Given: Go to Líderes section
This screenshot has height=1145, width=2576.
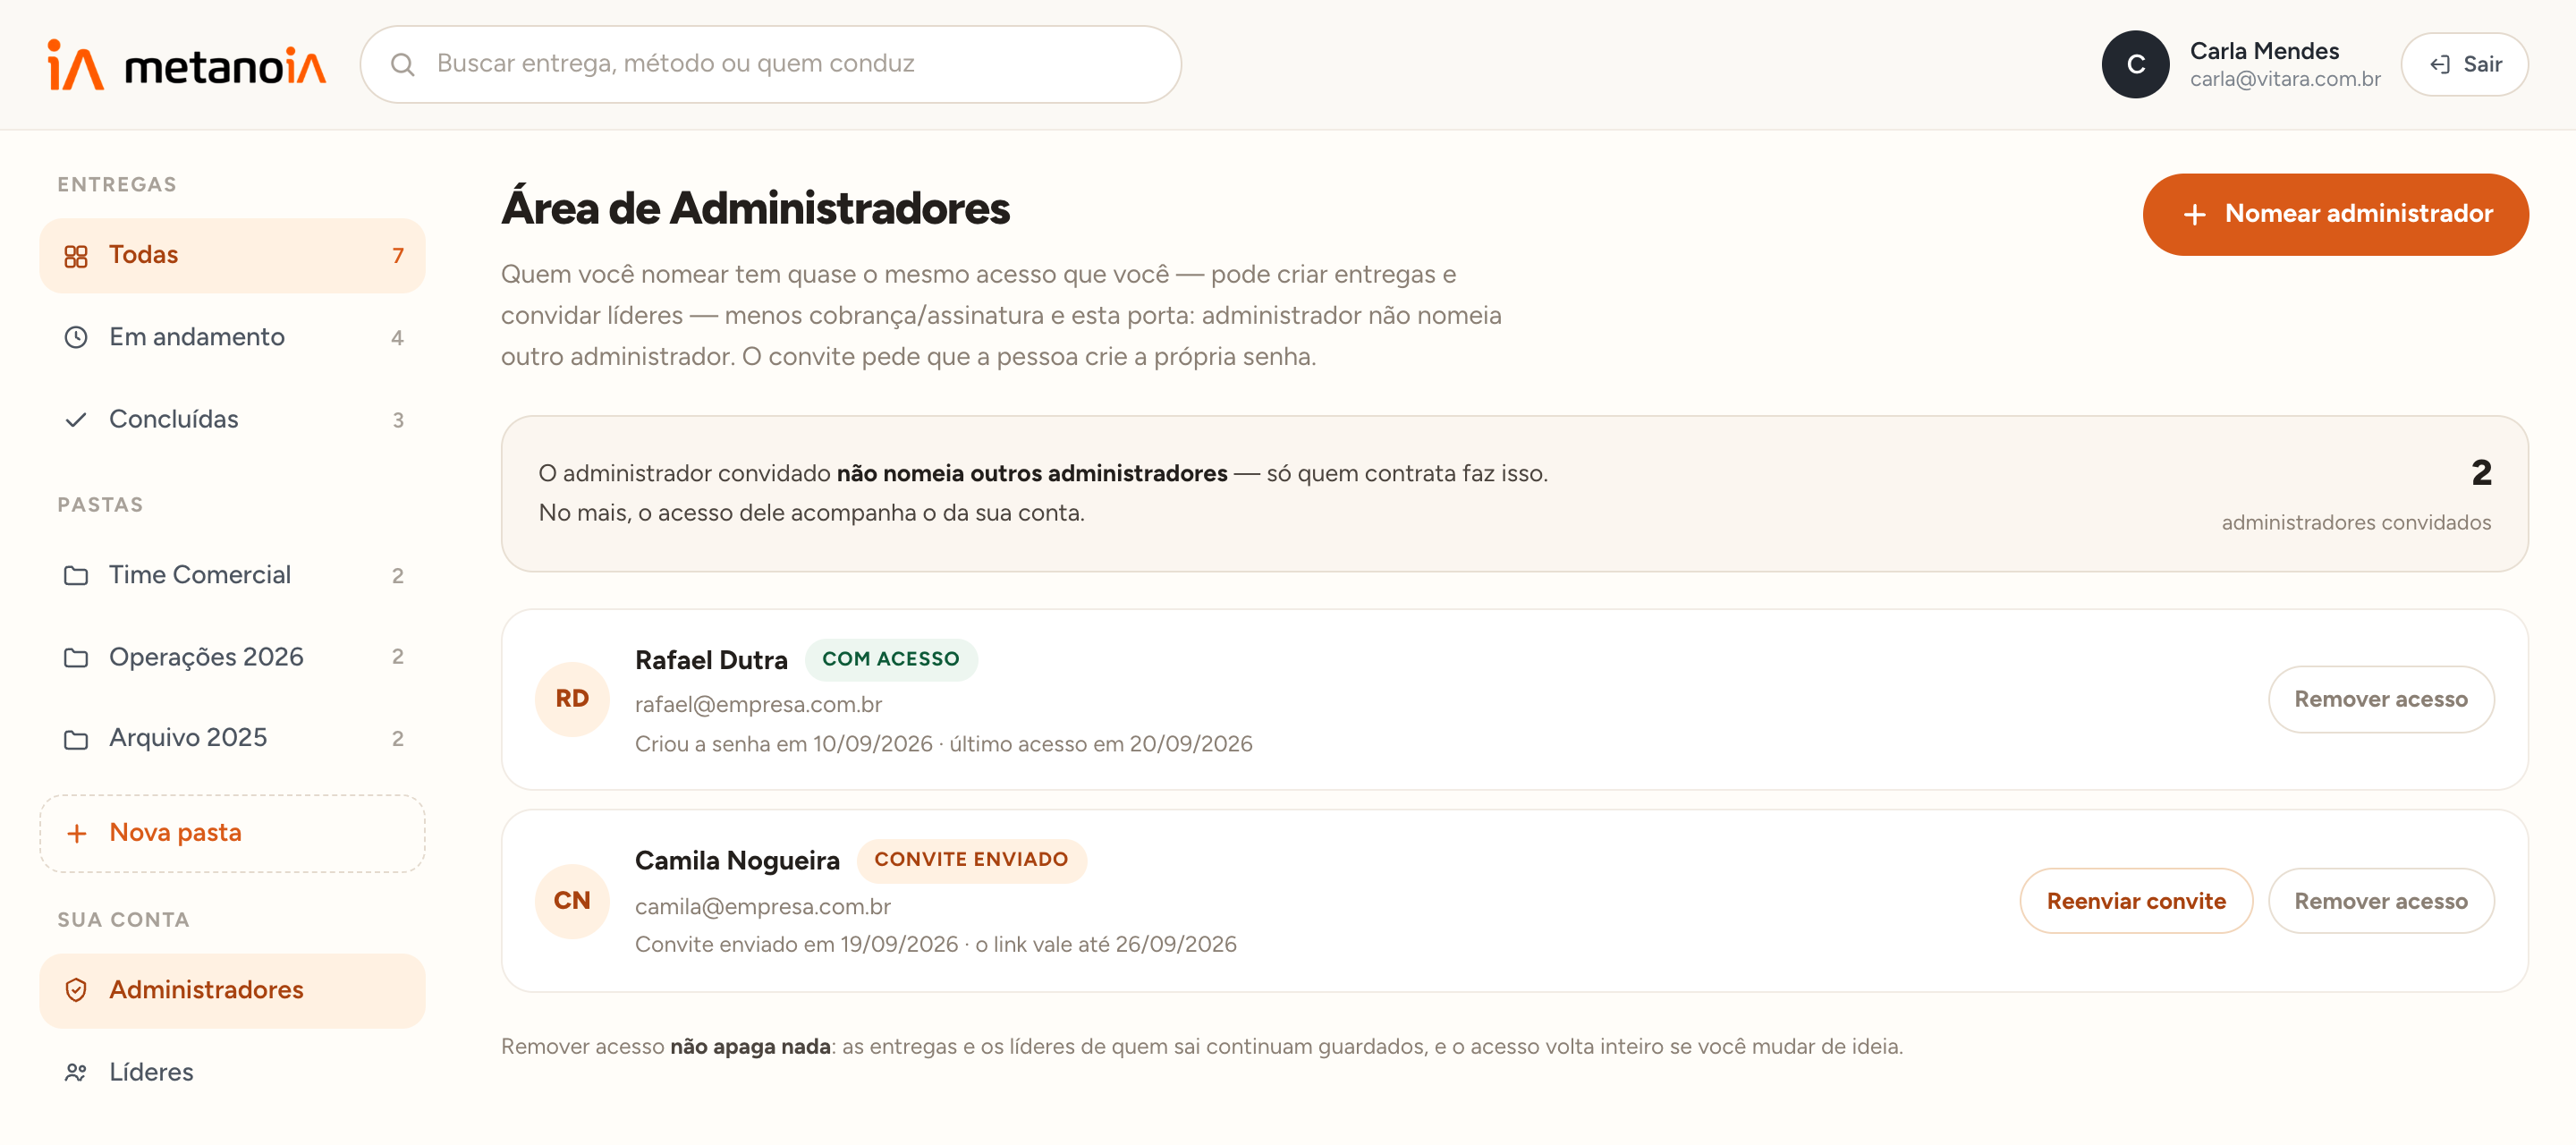Looking at the screenshot, I should (232, 1073).
